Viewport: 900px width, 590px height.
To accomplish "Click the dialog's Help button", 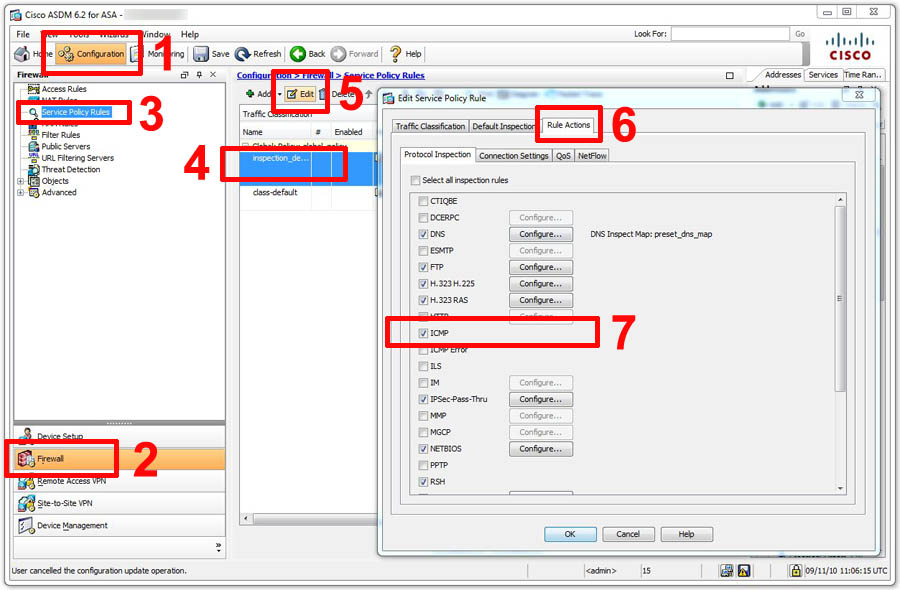I will tap(686, 534).
